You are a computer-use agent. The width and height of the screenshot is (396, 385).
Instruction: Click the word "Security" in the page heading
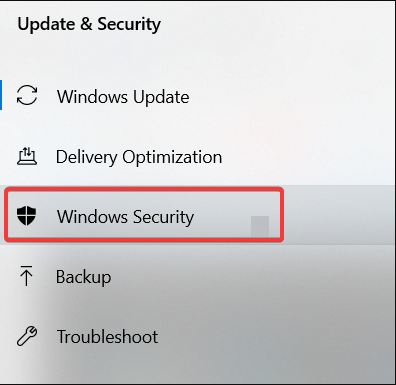129,24
